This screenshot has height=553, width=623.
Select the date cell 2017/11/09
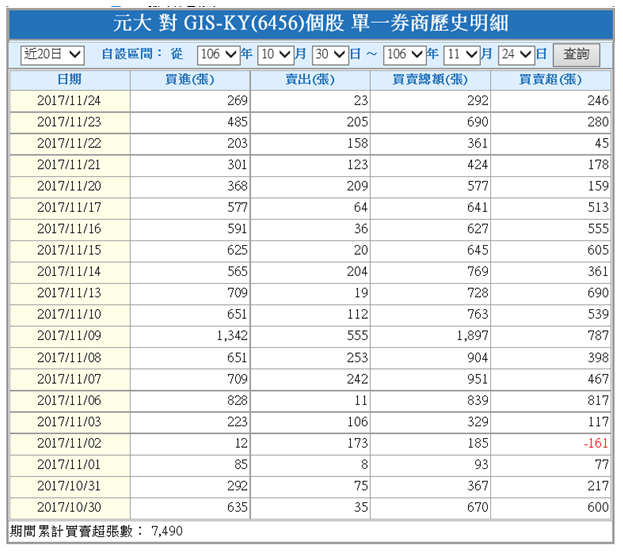click(x=70, y=336)
